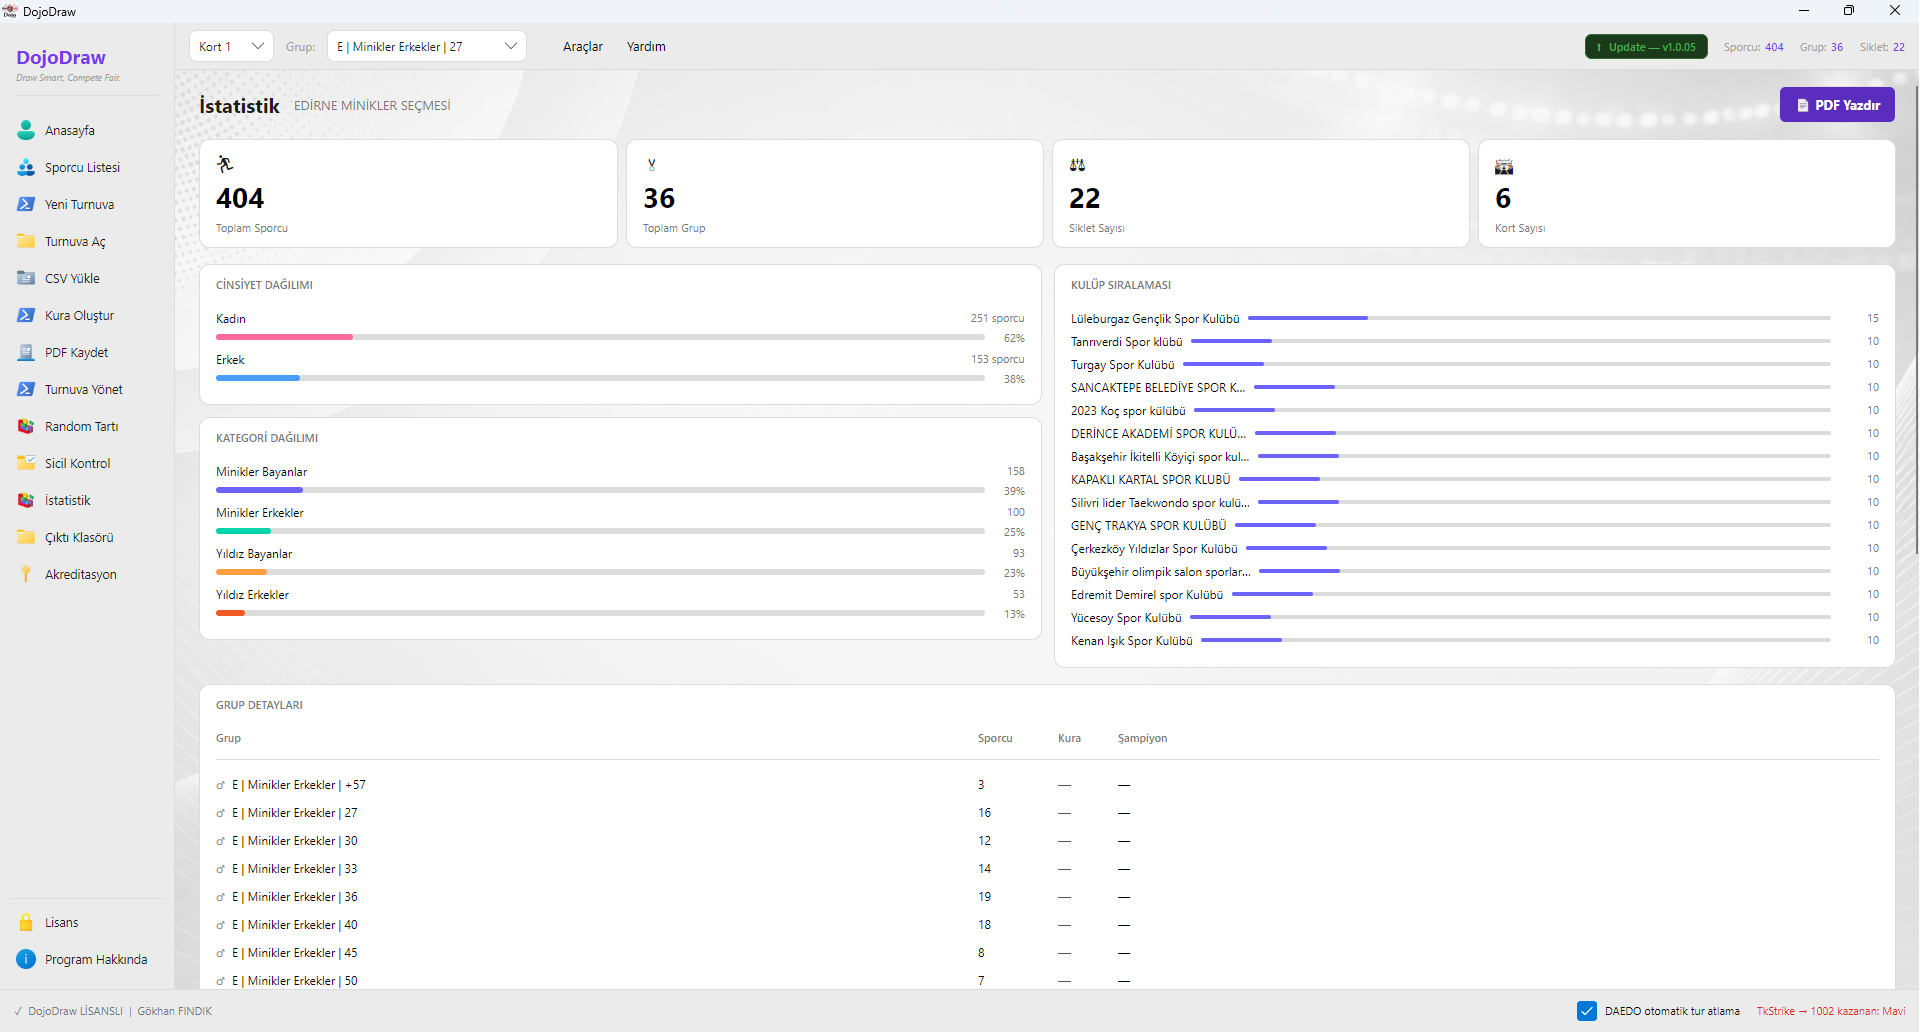Click DojoDraw LİSANSLI status bar text
Screen dimensions: 1920x1032
pos(75,1011)
